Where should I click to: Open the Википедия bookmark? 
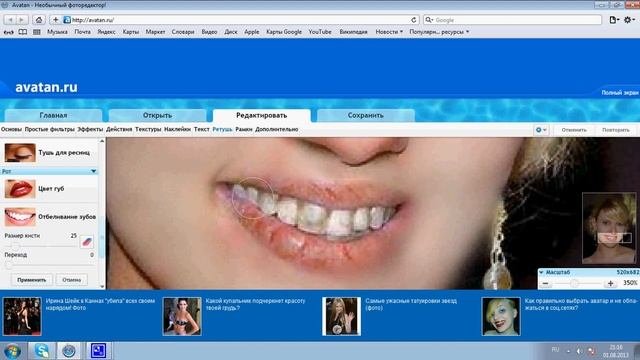click(x=353, y=32)
